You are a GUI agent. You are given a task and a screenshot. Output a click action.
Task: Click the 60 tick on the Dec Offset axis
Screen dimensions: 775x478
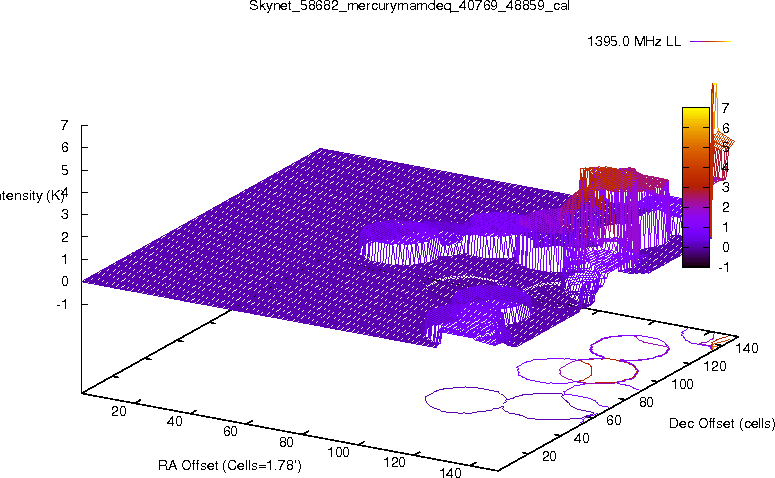click(x=613, y=420)
